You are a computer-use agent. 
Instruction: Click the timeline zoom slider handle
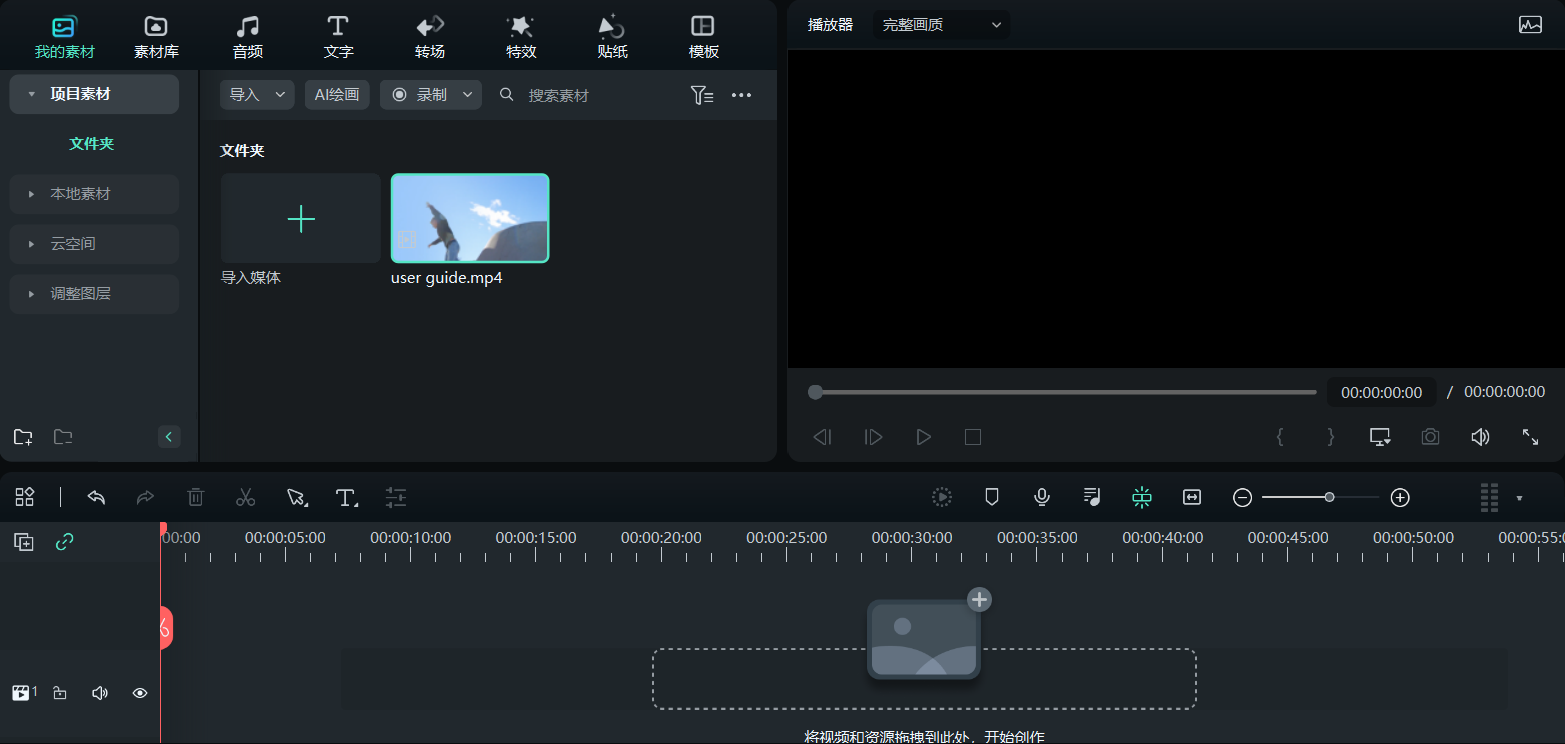[1329, 497]
